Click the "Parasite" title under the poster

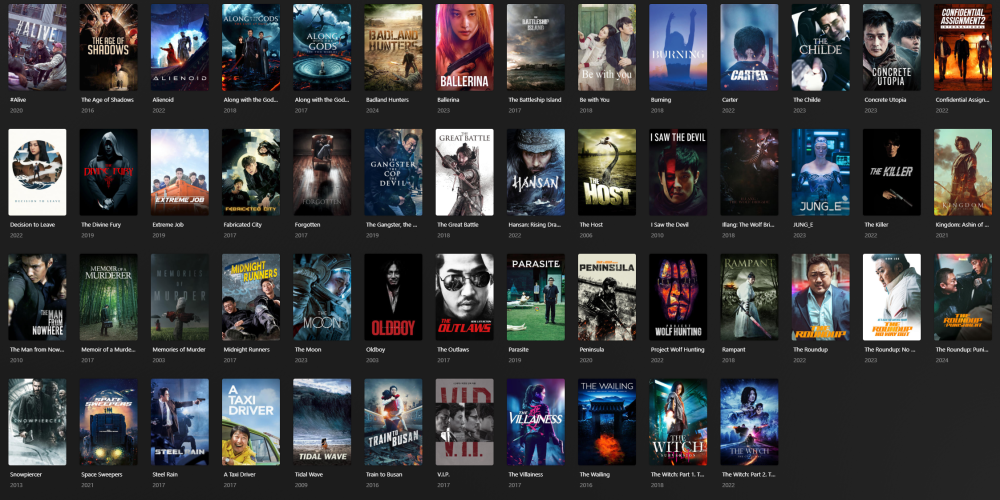519,349
